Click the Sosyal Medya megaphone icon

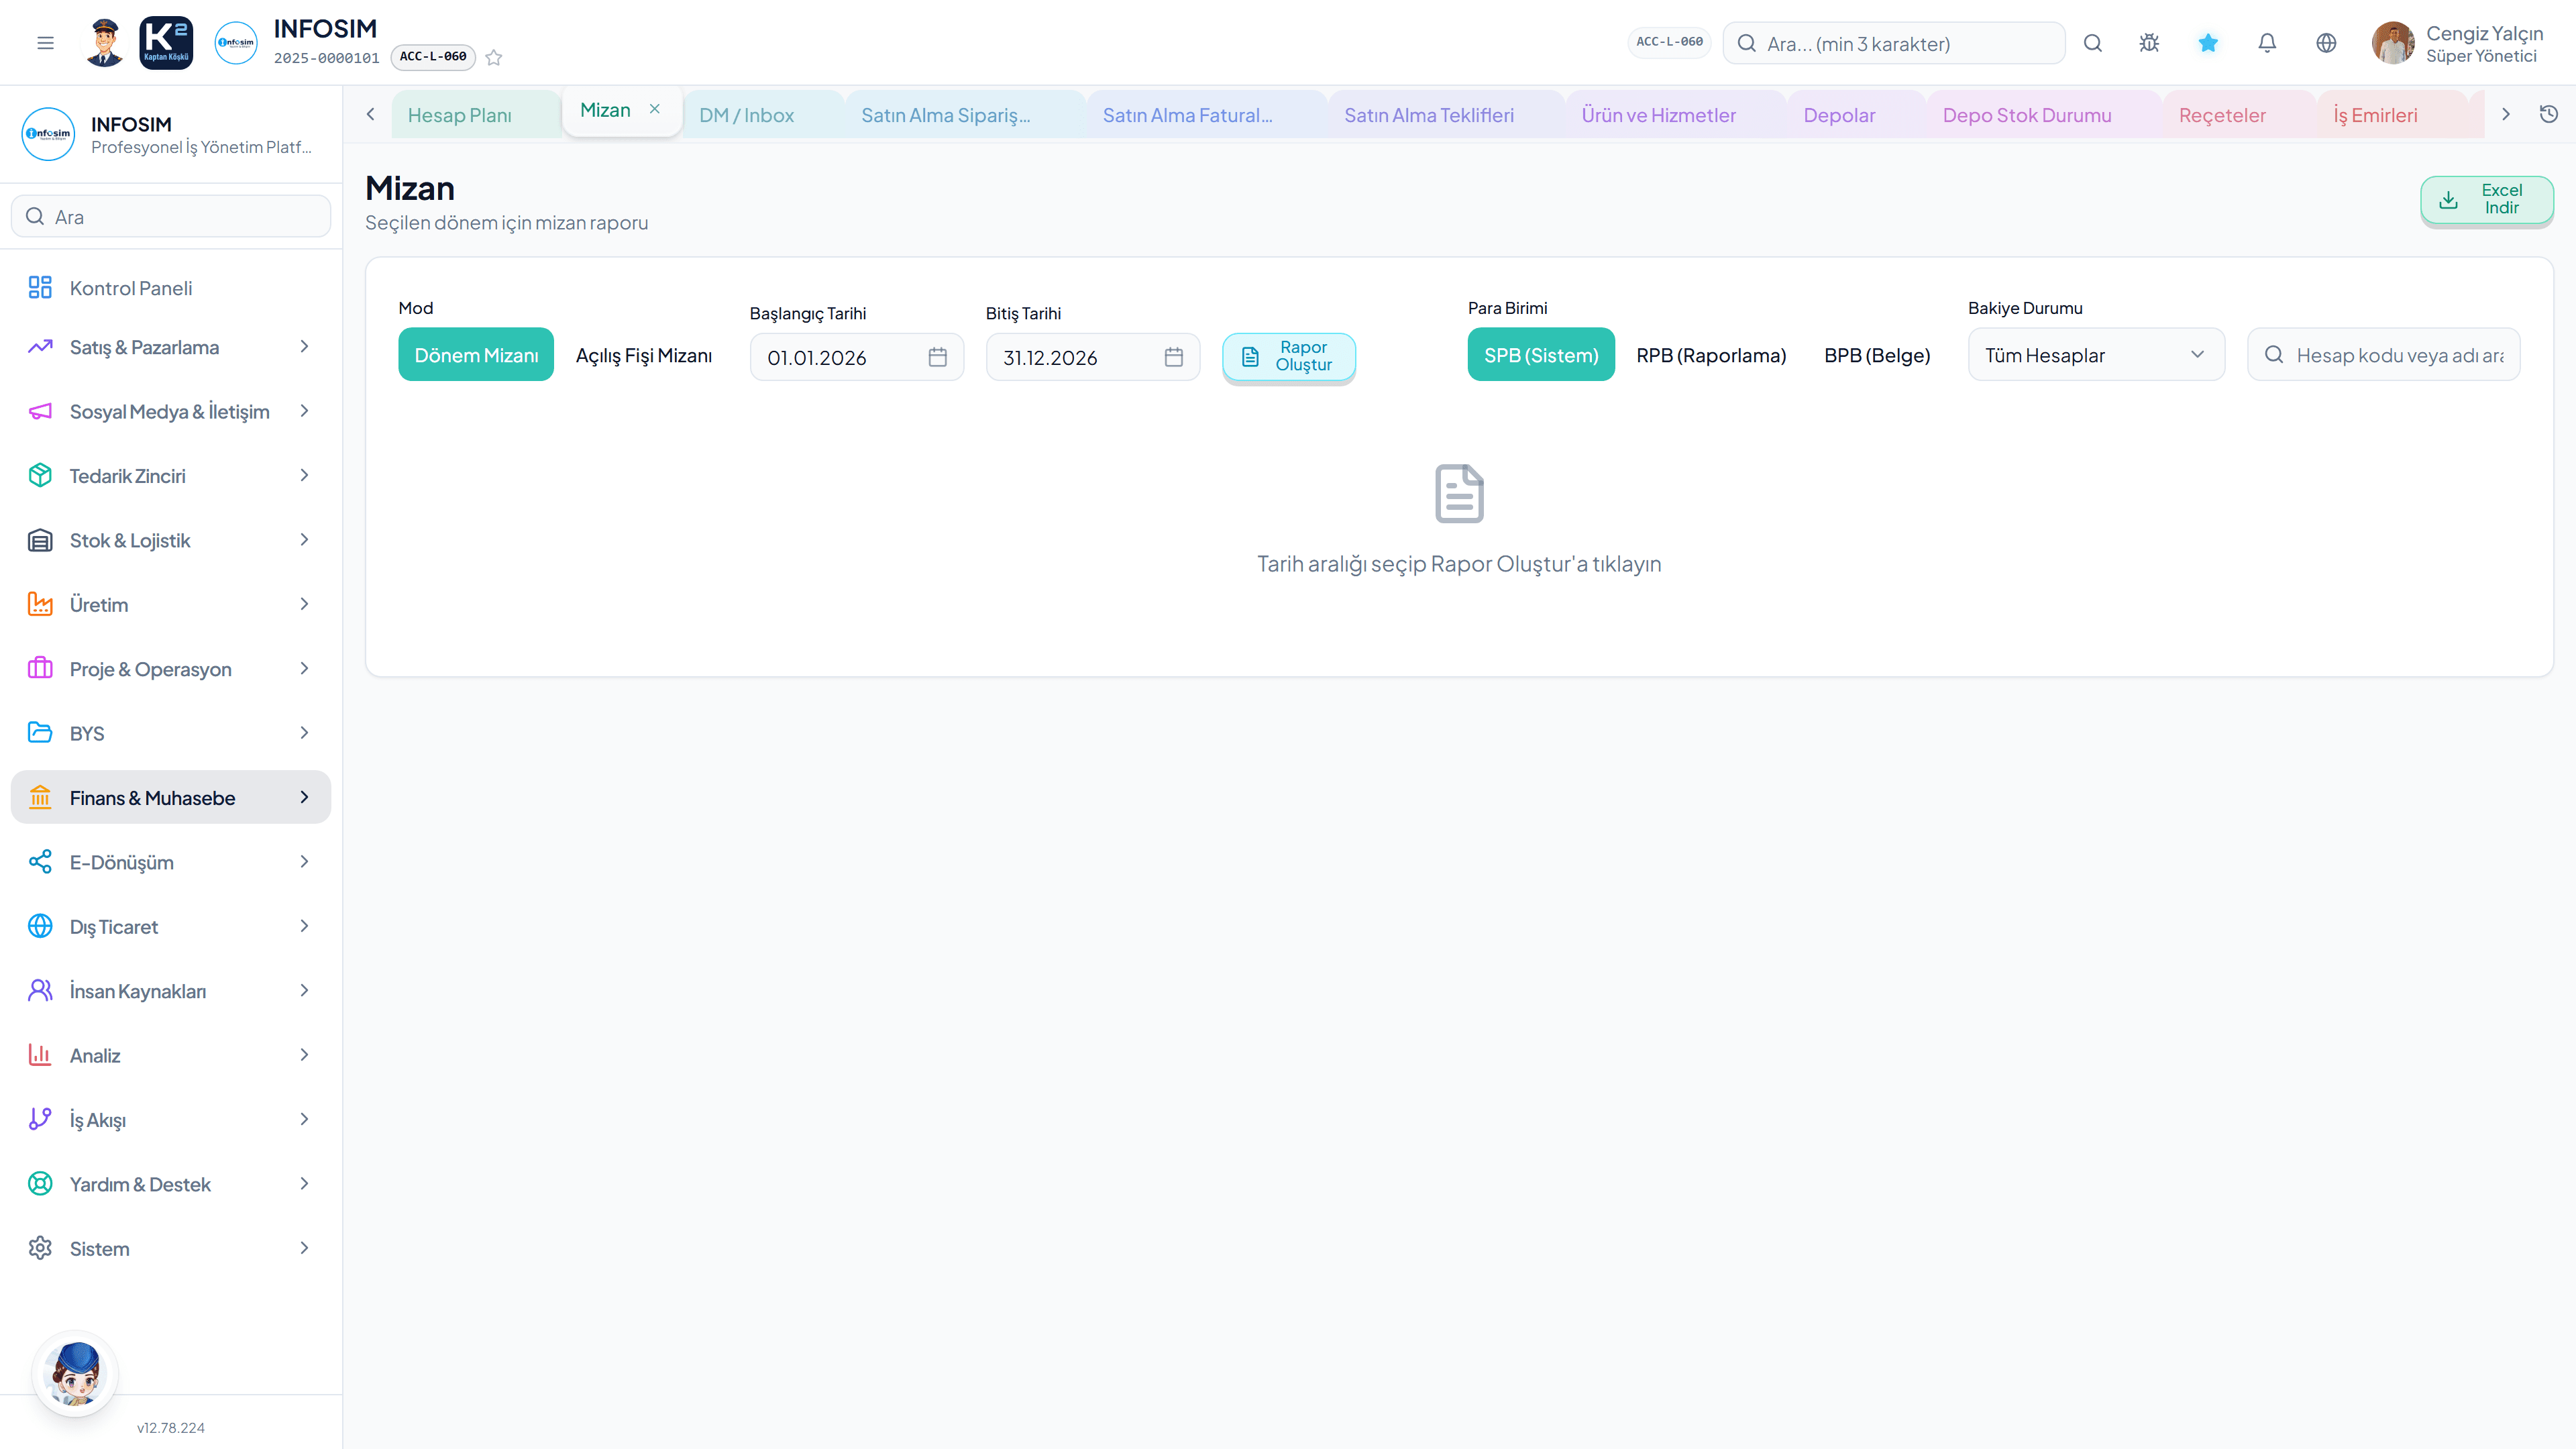tap(40, 411)
